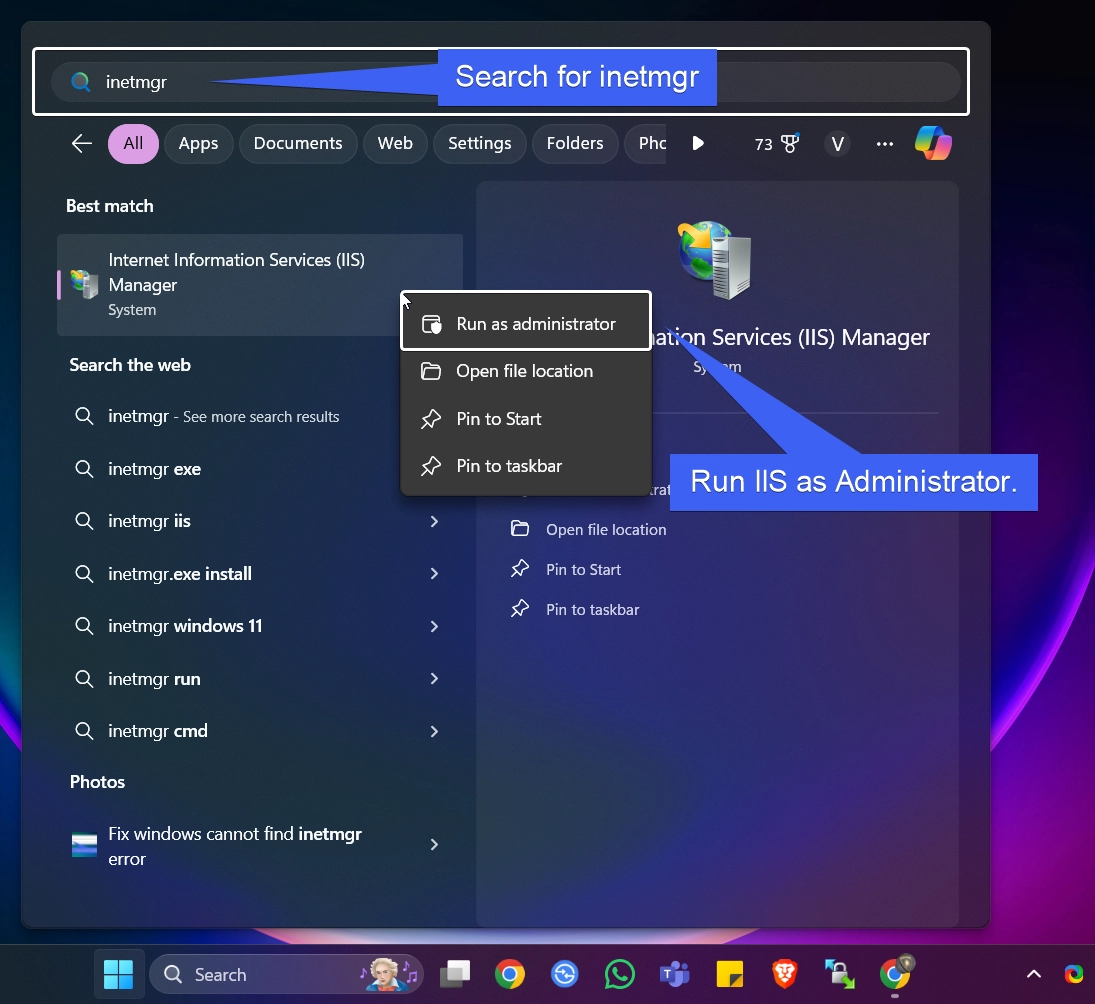Click the large IIS Manager globe-server icon

point(716,260)
